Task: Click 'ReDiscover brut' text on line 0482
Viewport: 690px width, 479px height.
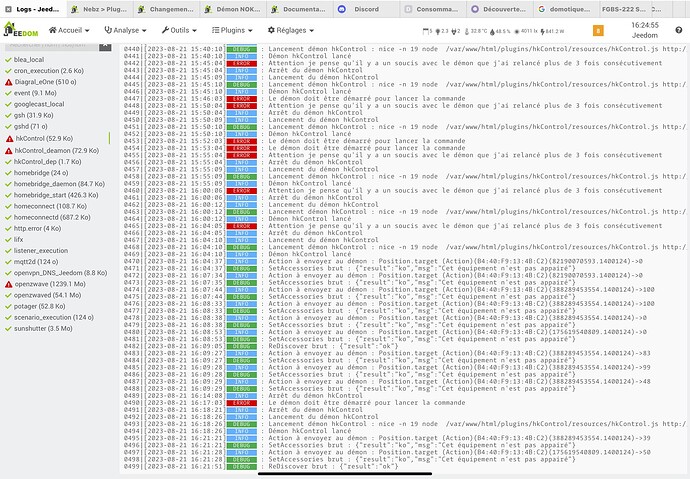Action: (298, 346)
